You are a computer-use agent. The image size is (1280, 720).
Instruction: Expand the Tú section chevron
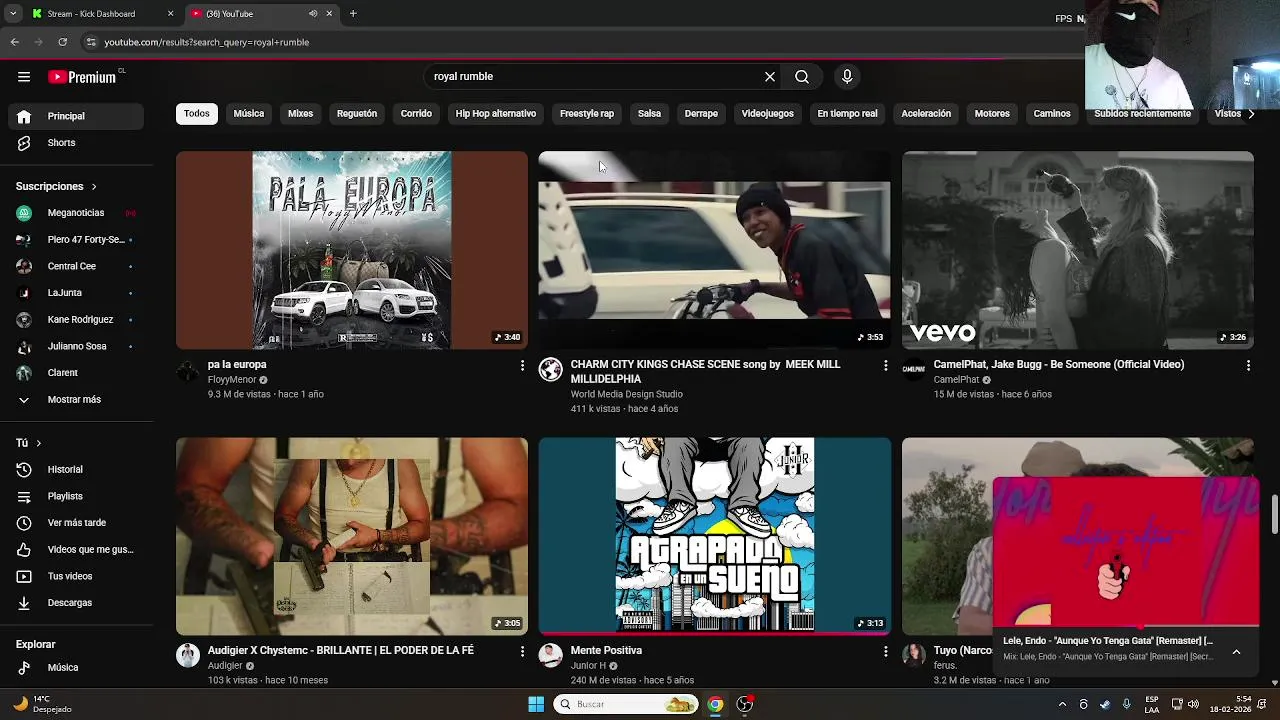tap(39, 443)
